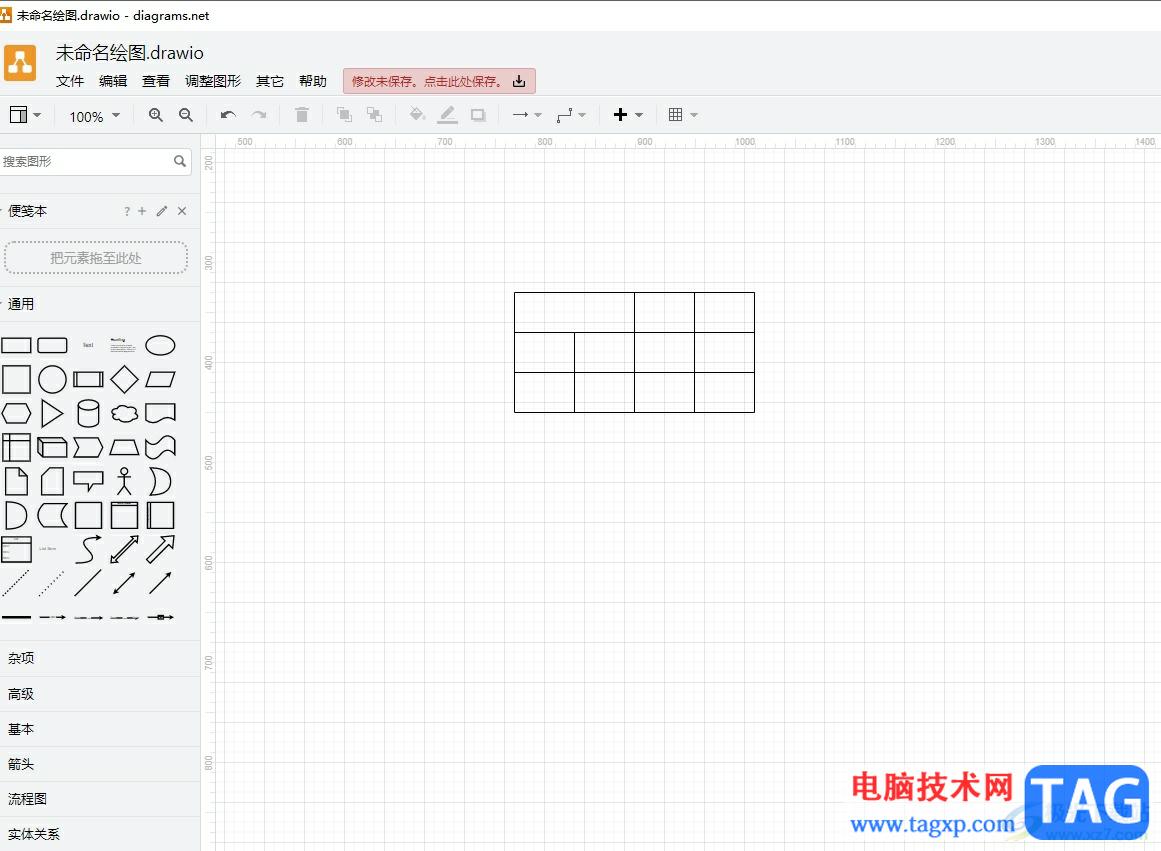Undo the last action
Viewport: 1161px width, 851px height.
coord(228,115)
